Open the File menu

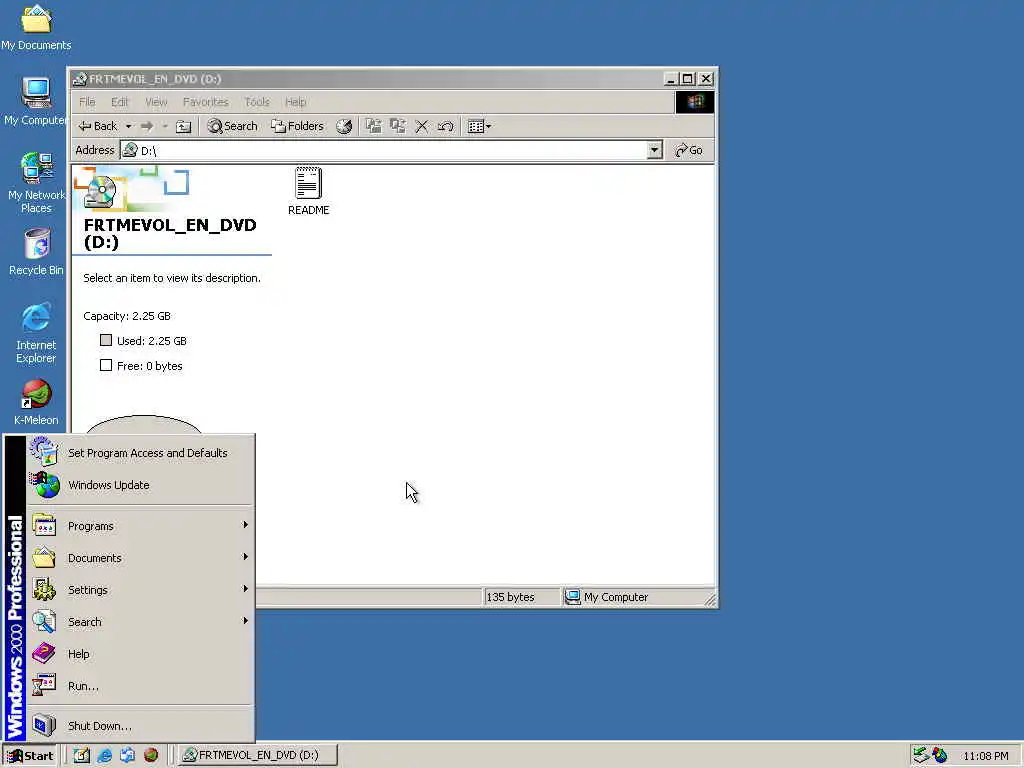[87, 102]
